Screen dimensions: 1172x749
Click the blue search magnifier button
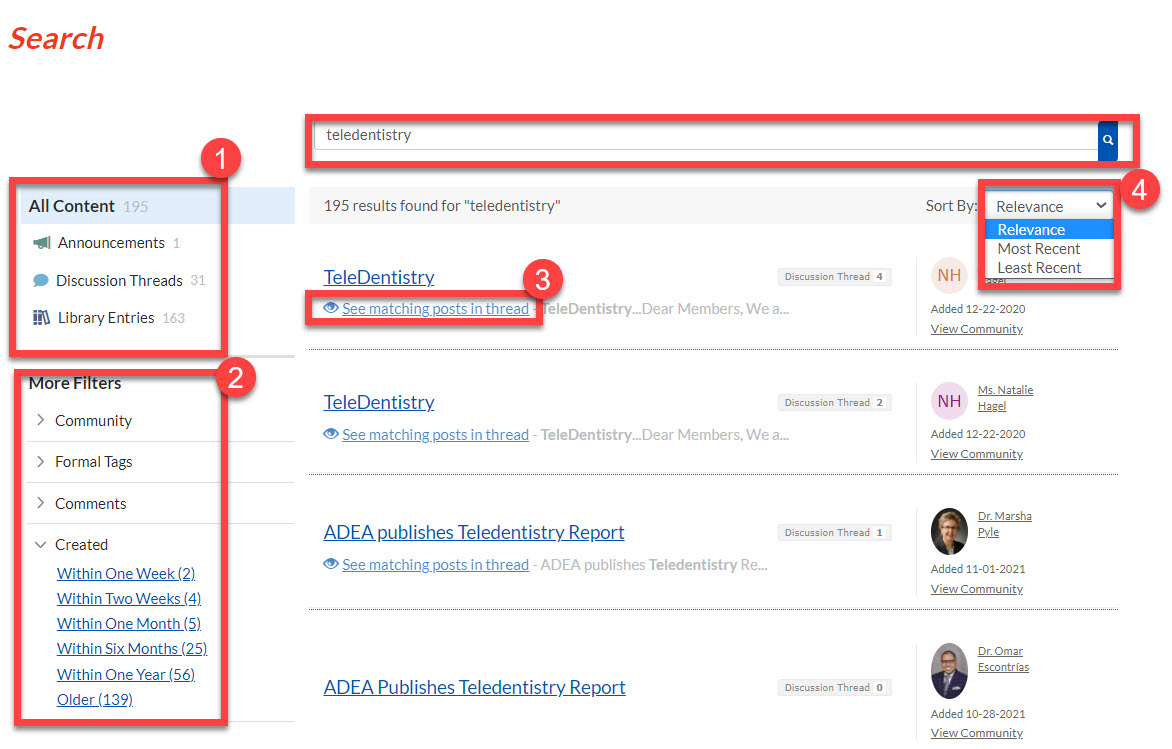pyautogui.click(x=1107, y=141)
